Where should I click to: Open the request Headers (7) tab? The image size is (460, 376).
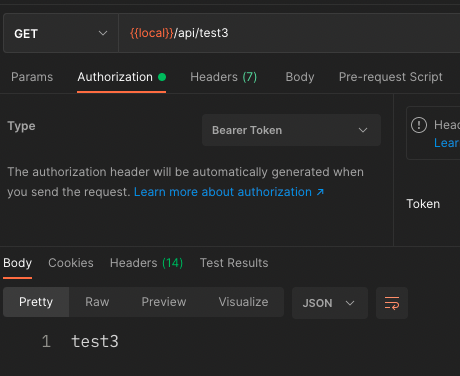[224, 77]
